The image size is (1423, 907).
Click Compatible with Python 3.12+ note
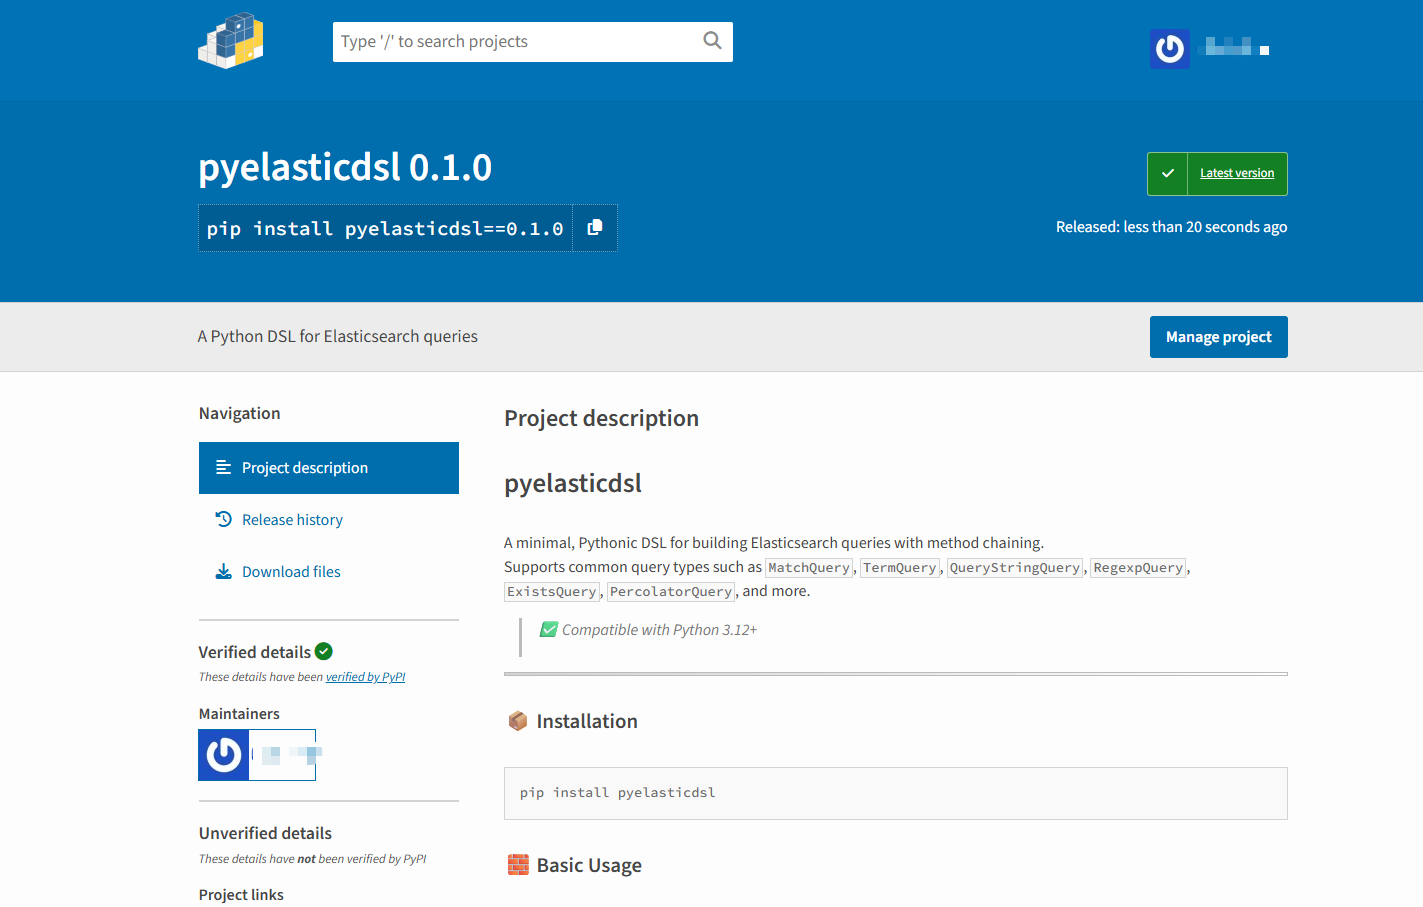click(x=659, y=630)
